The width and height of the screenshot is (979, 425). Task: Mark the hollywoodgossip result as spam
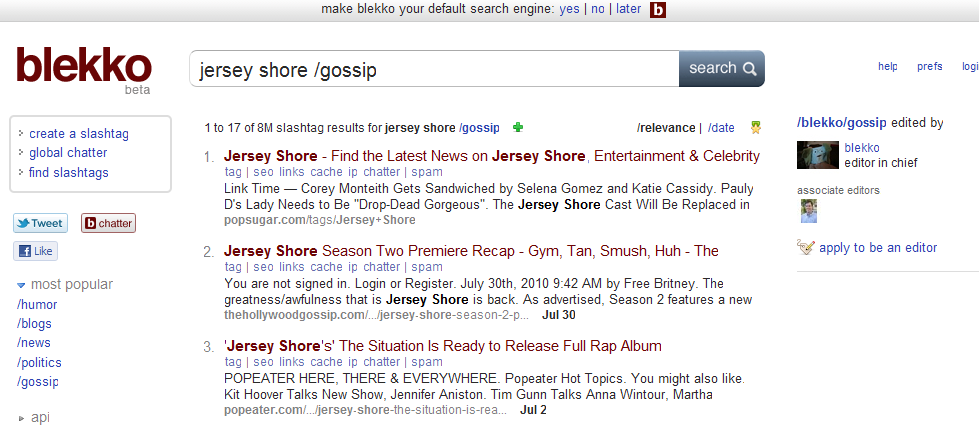coord(427,267)
